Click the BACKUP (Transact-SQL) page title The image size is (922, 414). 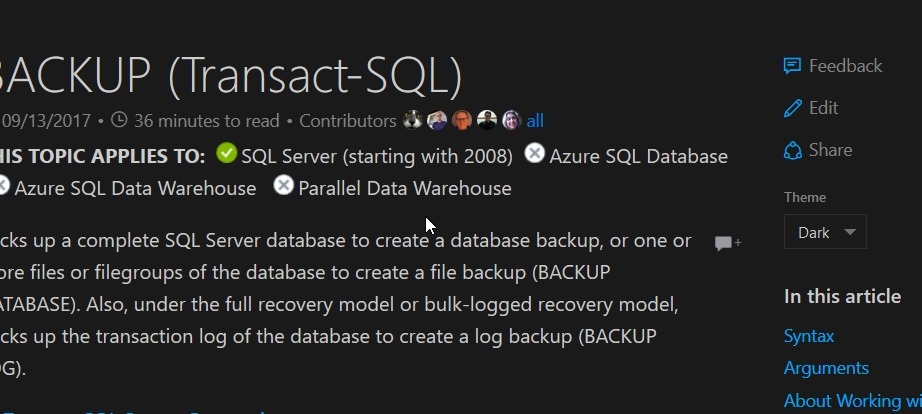pos(230,74)
